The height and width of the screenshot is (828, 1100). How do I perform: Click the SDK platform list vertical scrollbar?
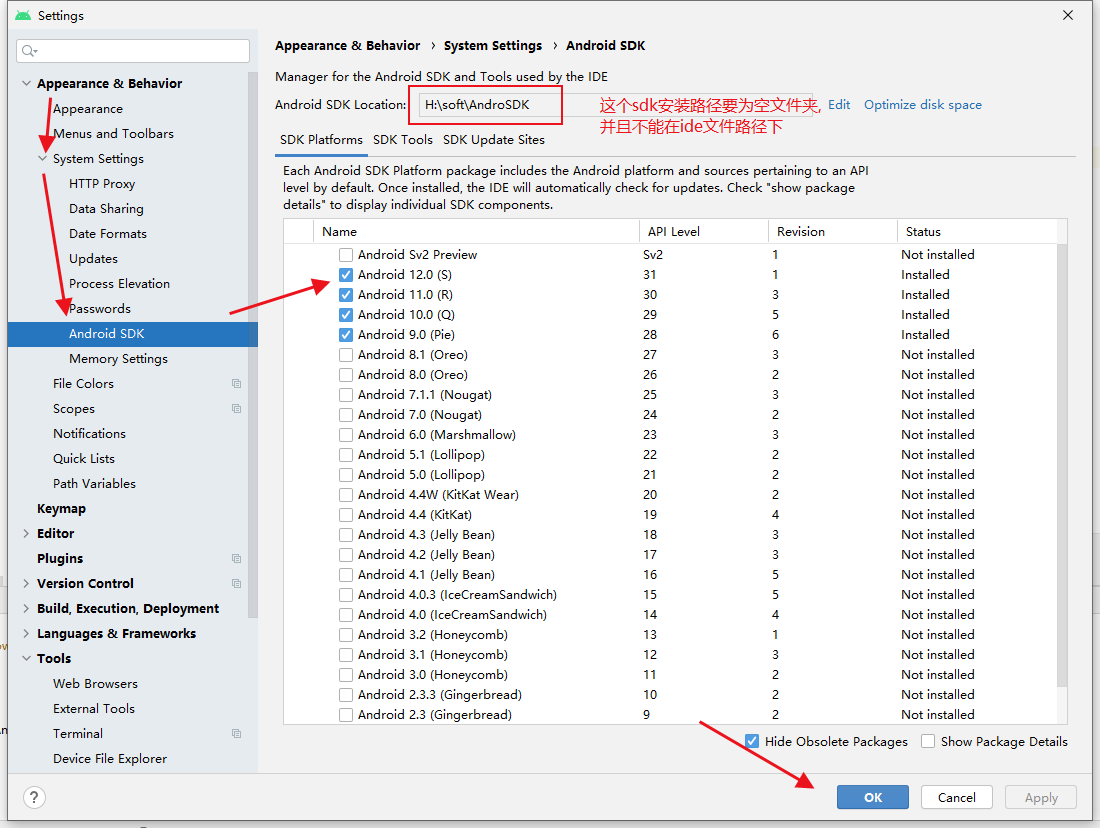click(1062, 465)
